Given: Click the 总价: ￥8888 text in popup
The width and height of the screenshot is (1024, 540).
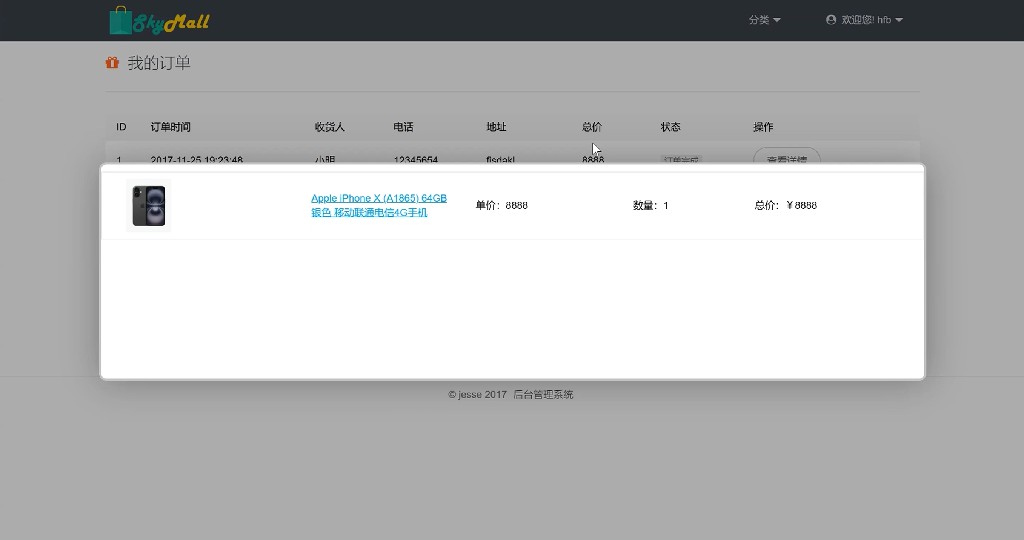Looking at the screenshot, I should (x=785, y=205).
